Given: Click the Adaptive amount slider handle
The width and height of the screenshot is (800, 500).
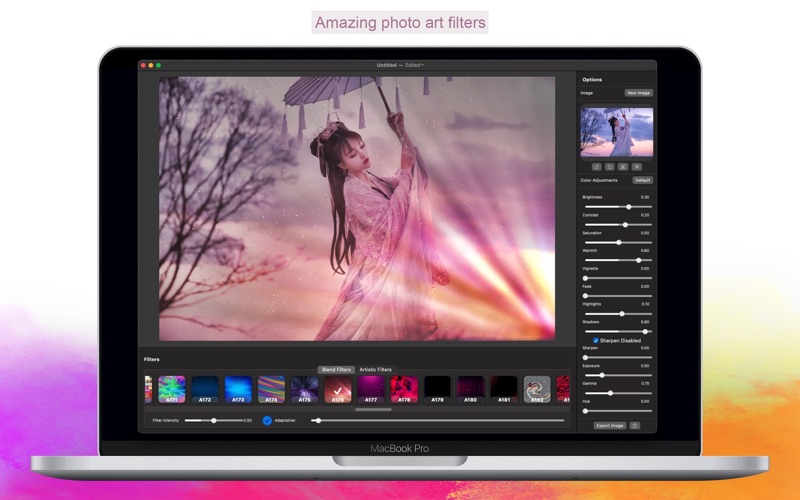Looking at the screenshot, I should (x=318, y=420).
